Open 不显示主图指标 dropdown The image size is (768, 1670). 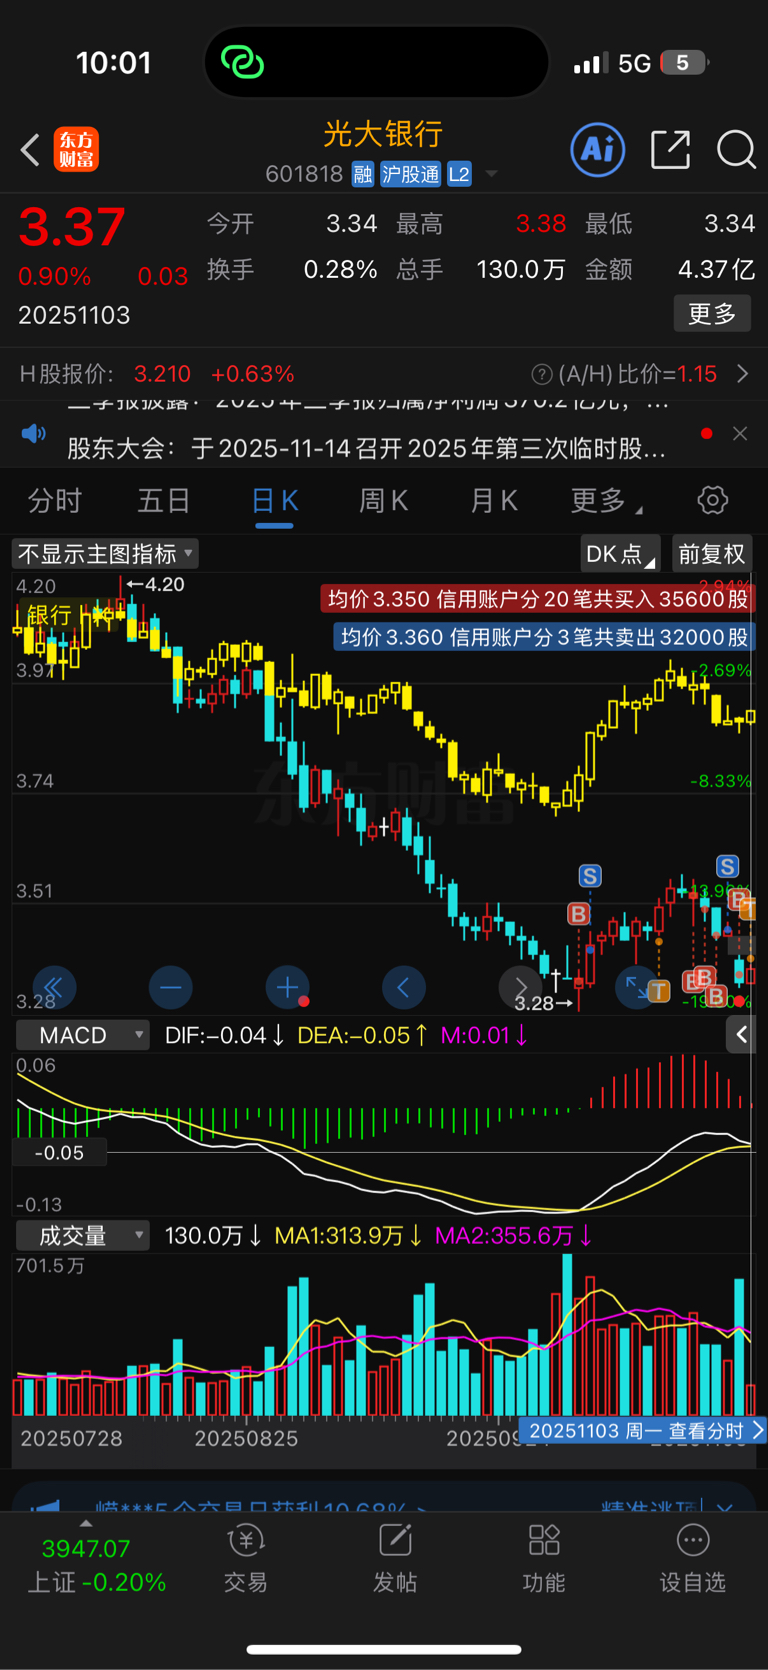[x=105, y=553]
